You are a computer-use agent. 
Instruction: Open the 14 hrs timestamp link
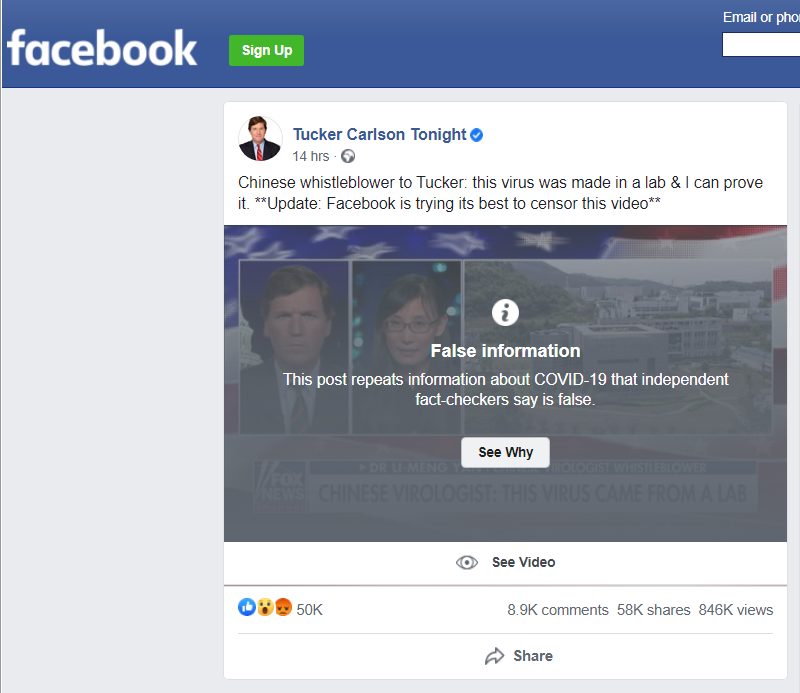point(310,156)
